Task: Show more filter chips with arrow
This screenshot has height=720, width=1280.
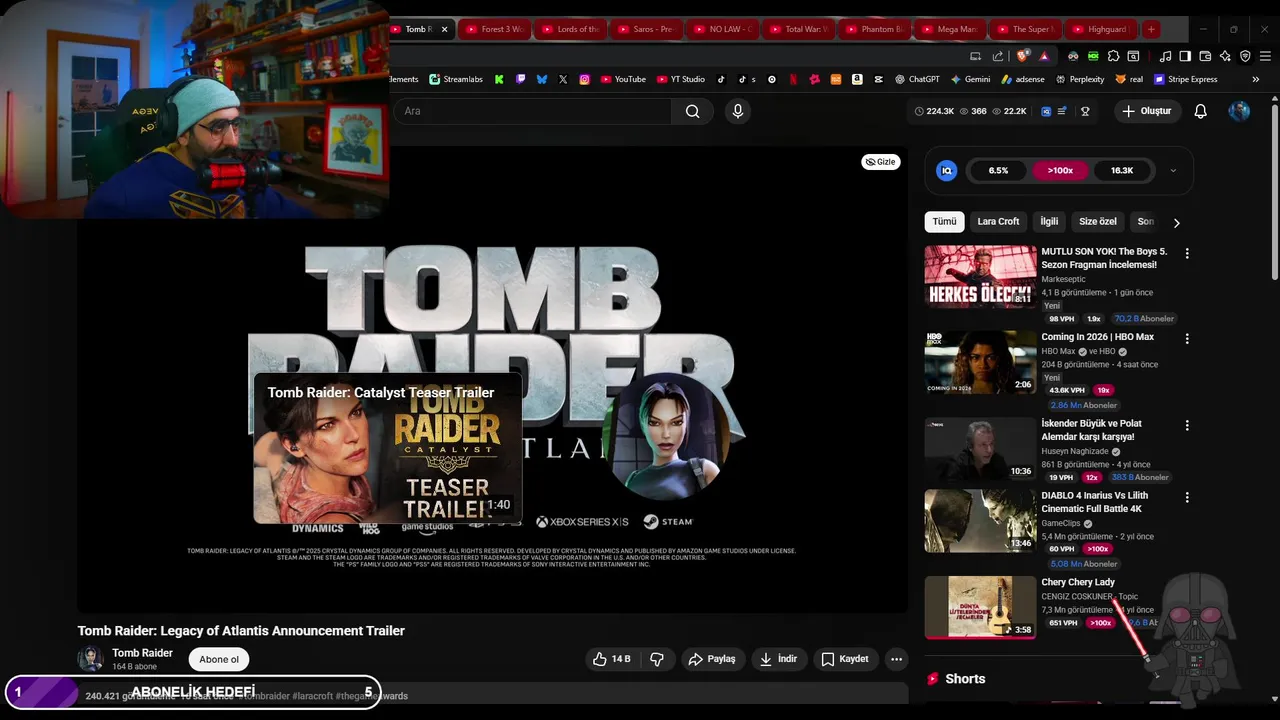Action: tap(1176, 223)
